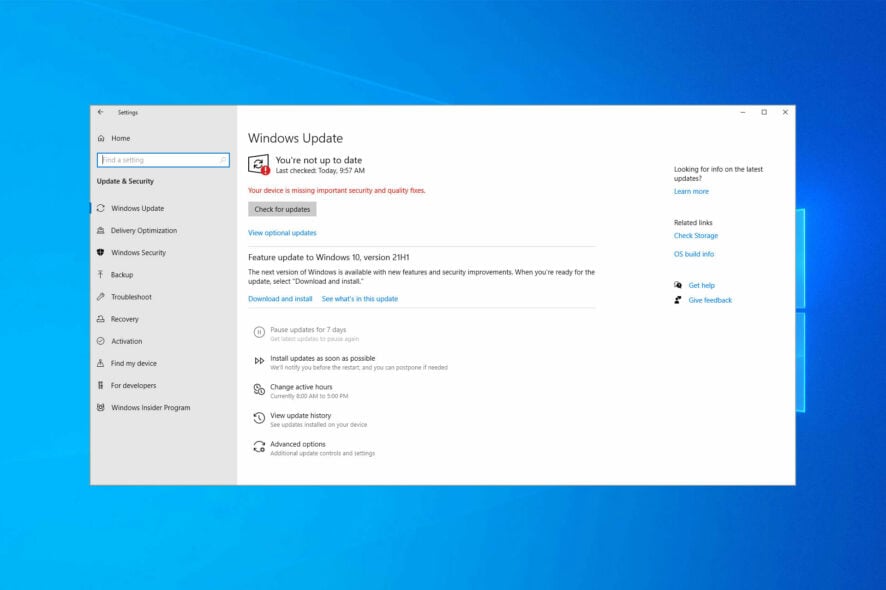Viewport: 886px width, 590px height.
Task: Click the Troubleshoot wrench icon
Action: pos(101,297)
